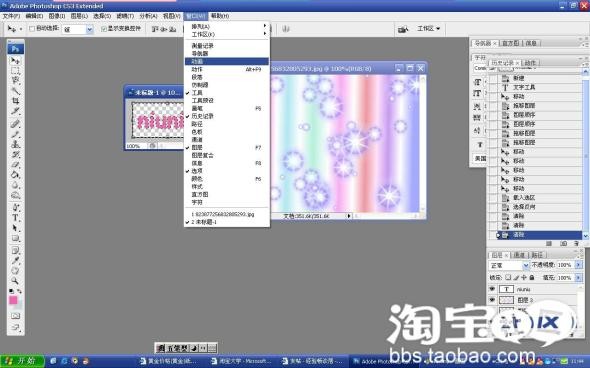
Task: Hide the niuniu text layer eye
Action: 492,289
